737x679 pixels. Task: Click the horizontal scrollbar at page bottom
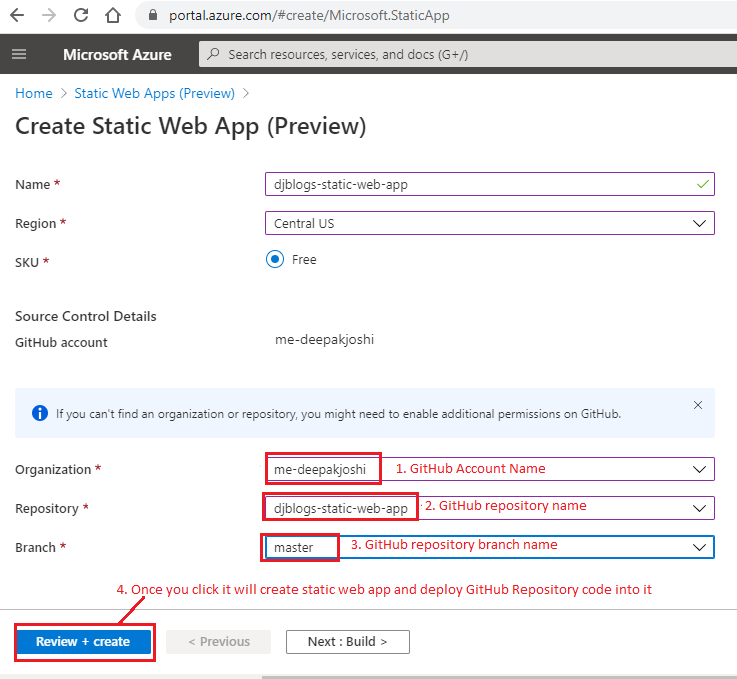(499, 677)
